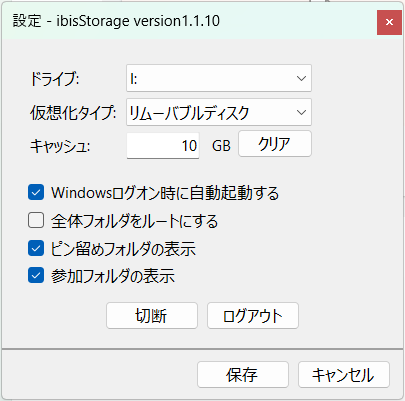Click the キャッシュ size input field
Screen dimensions: 405x401
(163, 146)
